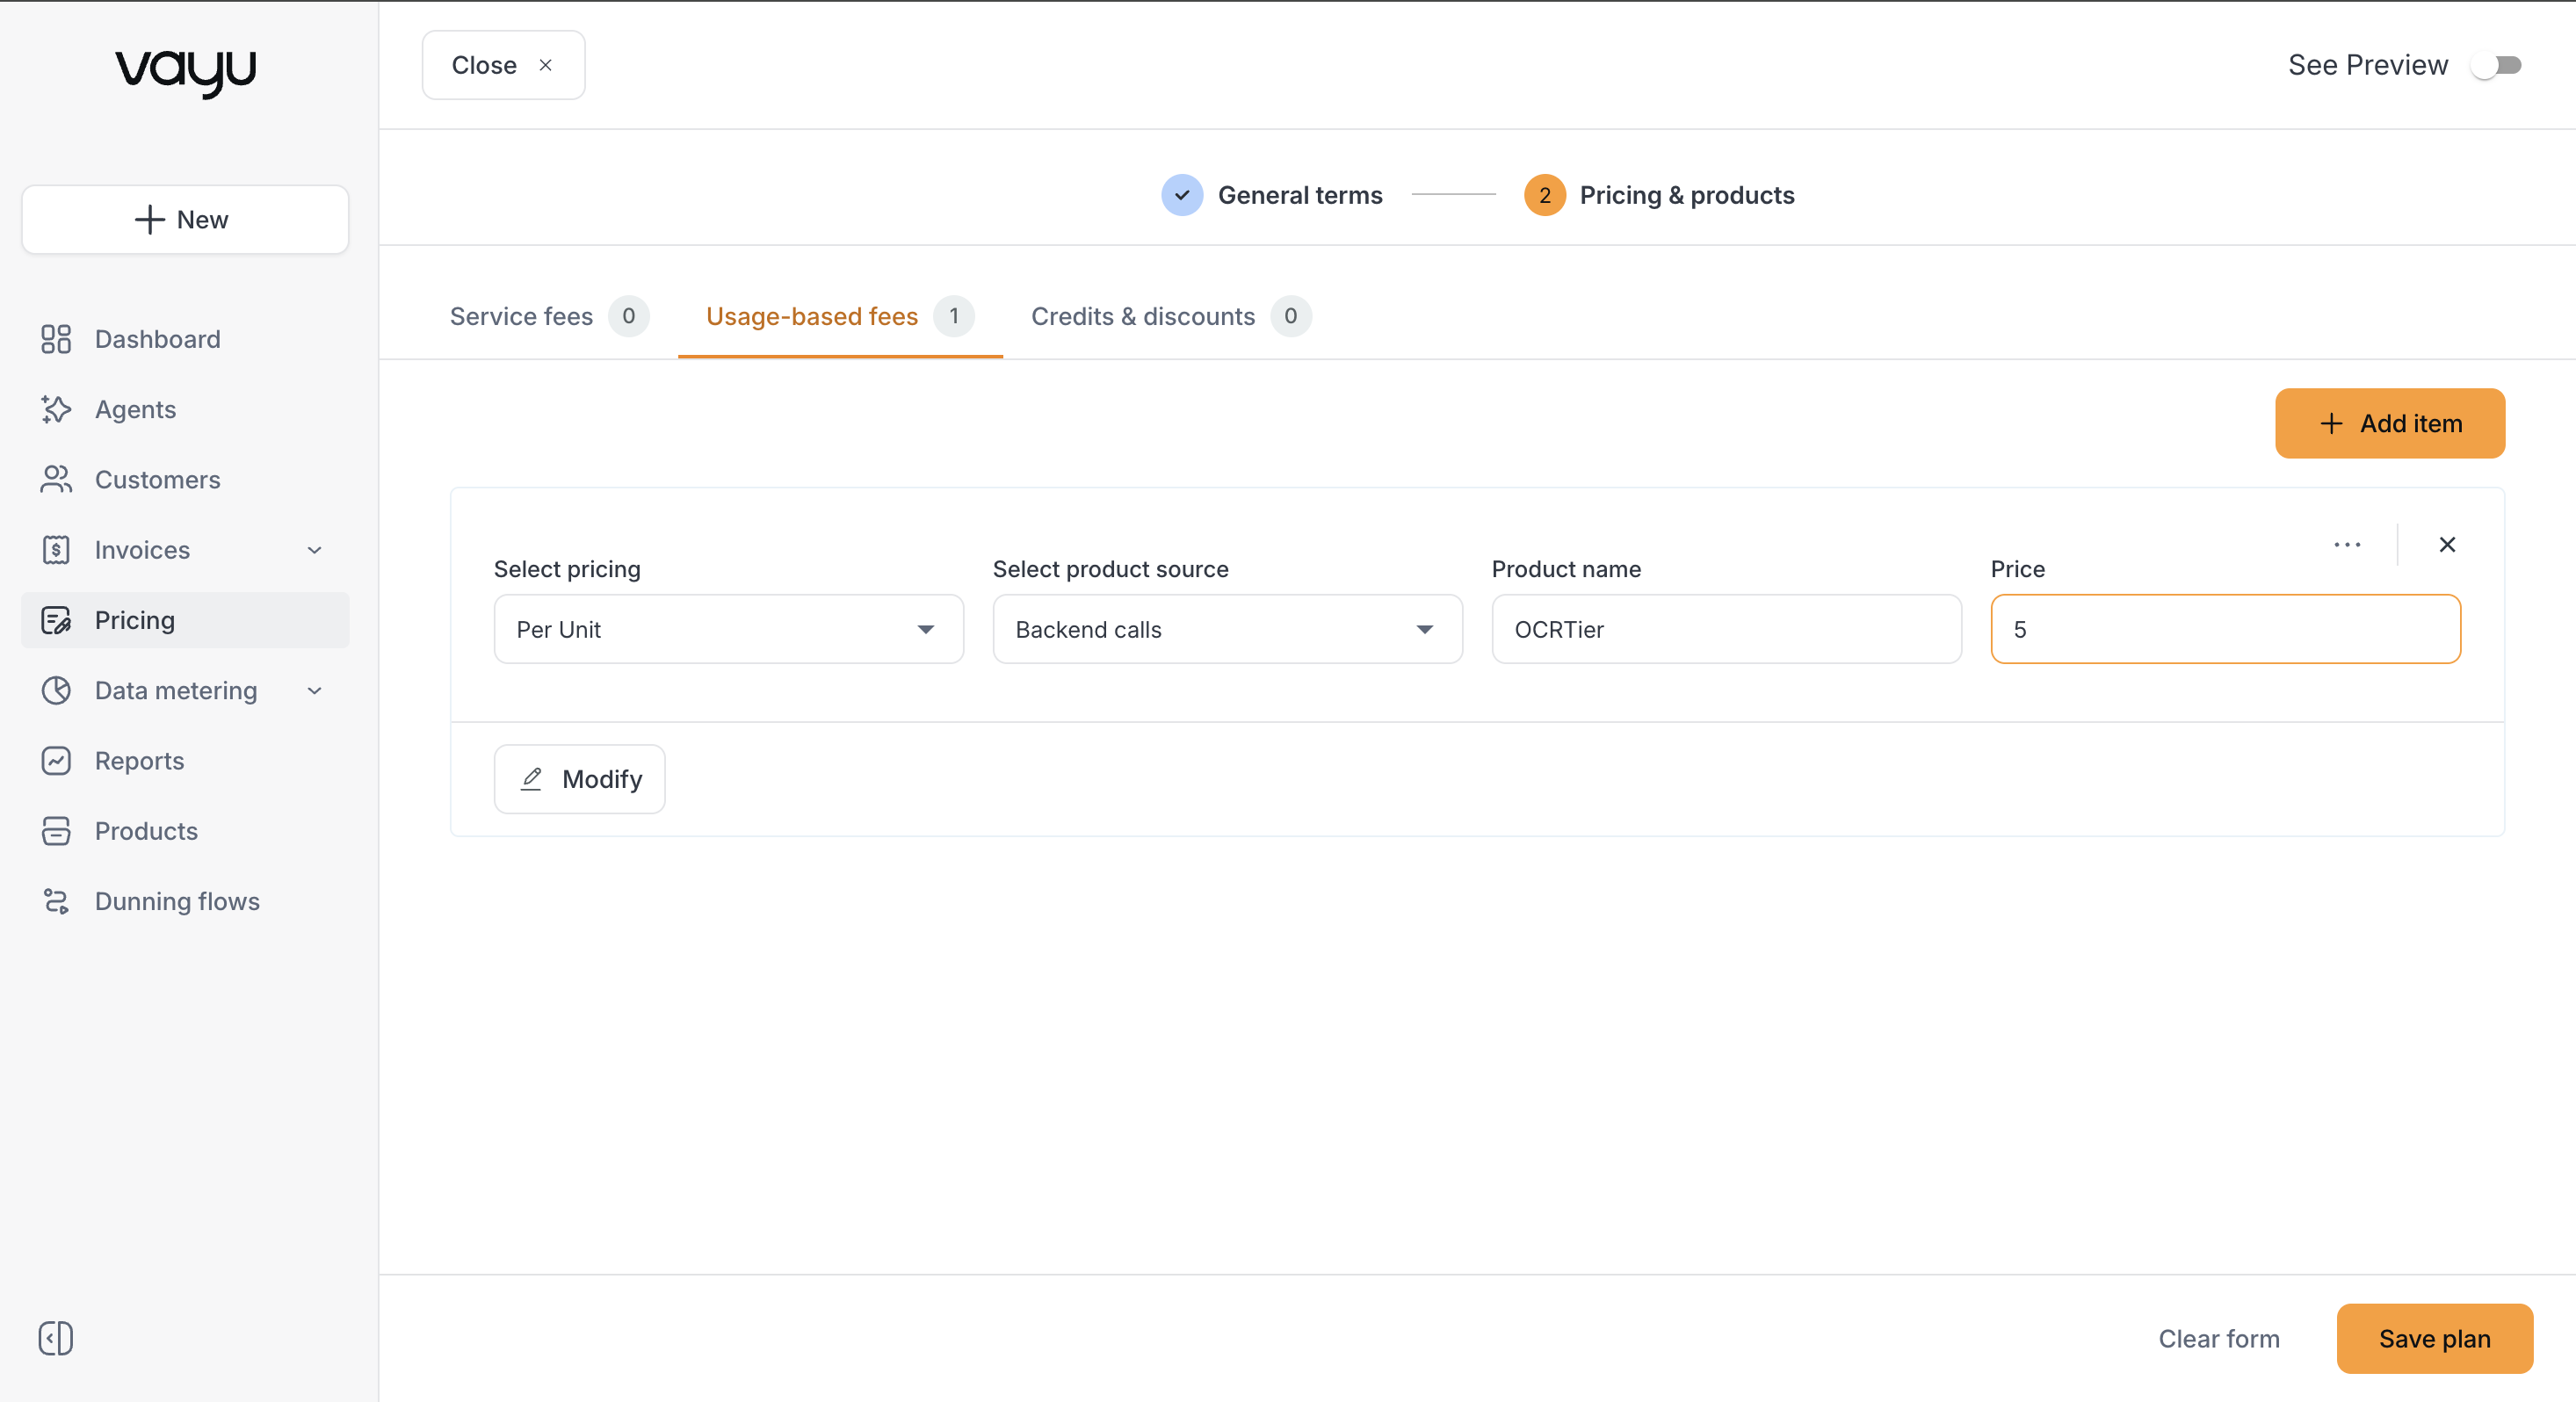Click the Dunning flows icon
The width and height of the screenshot is (2576, 1402).
[56, 901]
